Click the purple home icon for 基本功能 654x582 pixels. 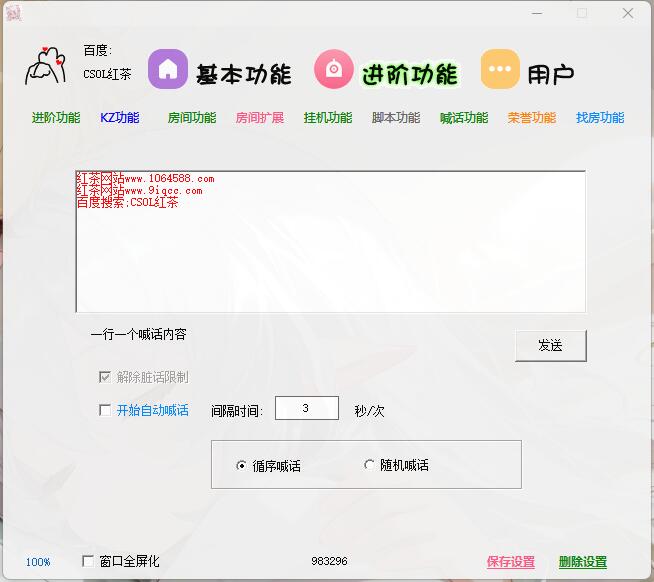(168, 69)
